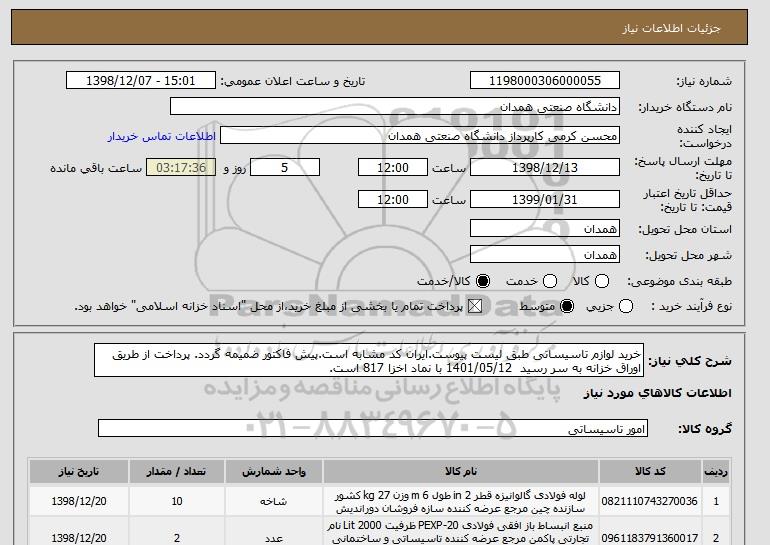
Task: Click the price validity date 1399/01/31
Action: coord(545,199)
